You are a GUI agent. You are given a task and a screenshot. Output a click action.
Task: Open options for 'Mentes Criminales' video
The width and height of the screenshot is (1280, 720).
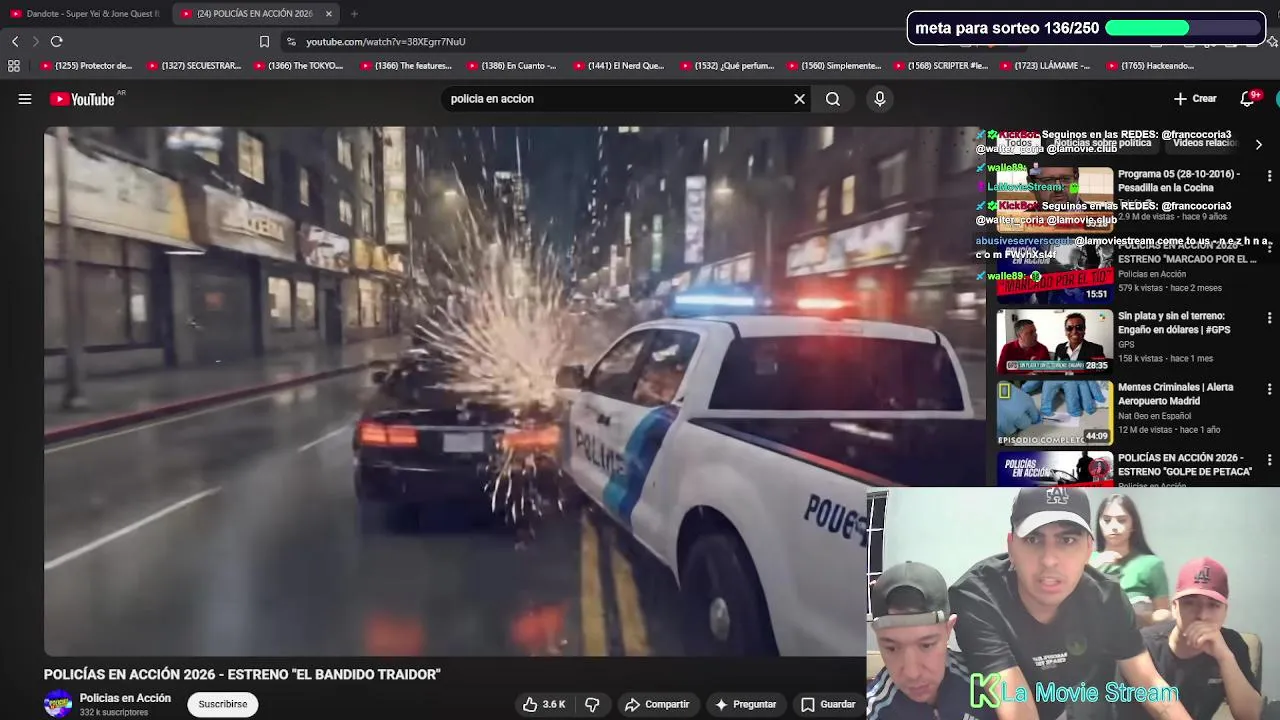(x=1269, y=389)
